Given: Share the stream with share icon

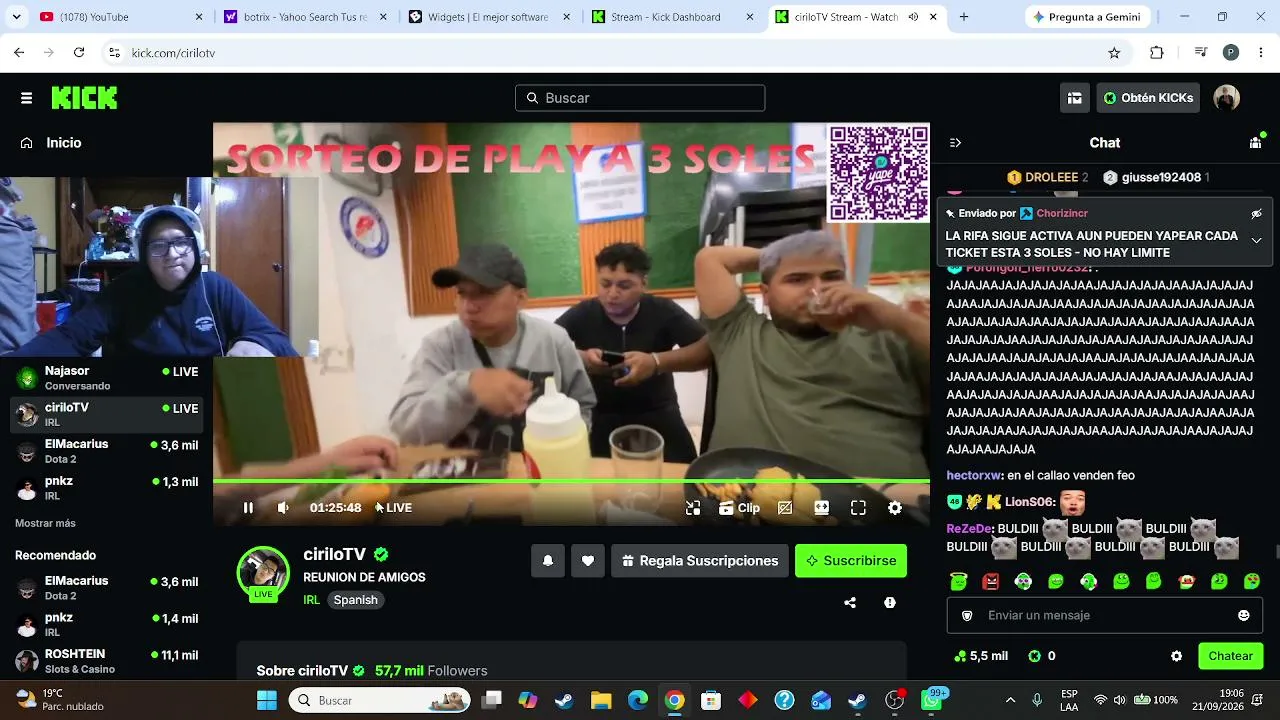Looking at the screenshot, I should (850, 603).
